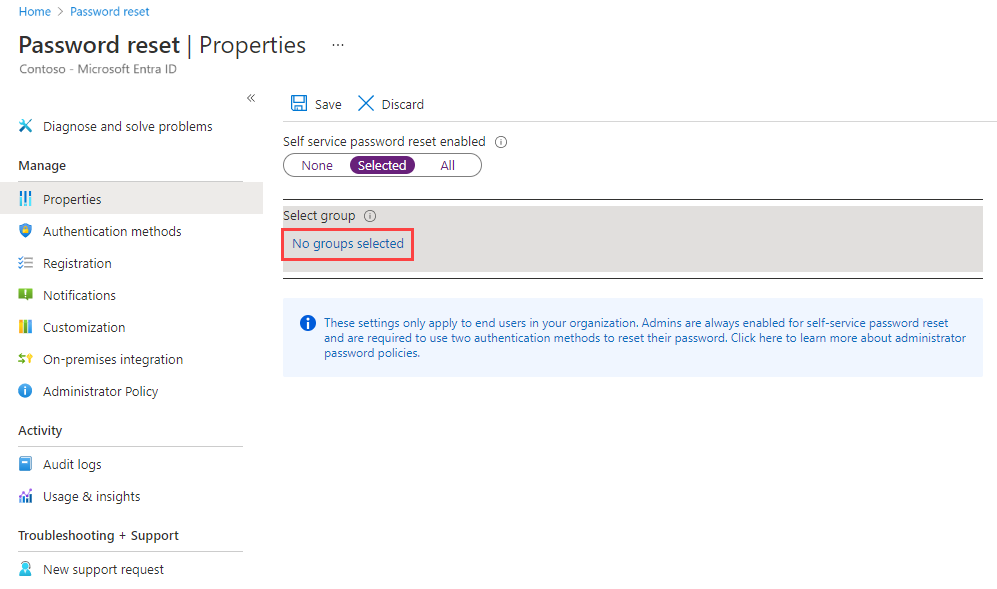The height and width of the screenshot is (589, 997).
Task: Click the Authentication methods shield icon
Action: coord(25,231)
